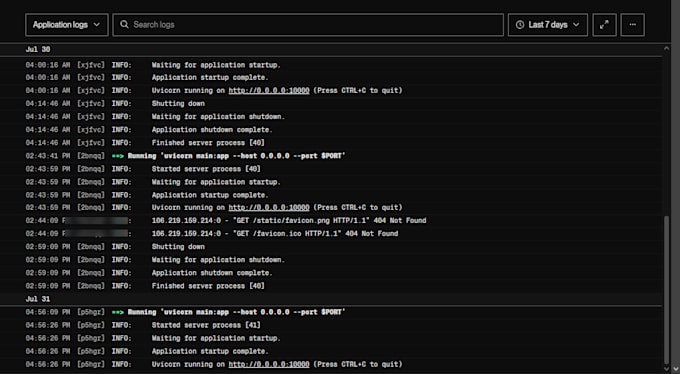Open the Last 7 days time range dropdown

point(548,25)
